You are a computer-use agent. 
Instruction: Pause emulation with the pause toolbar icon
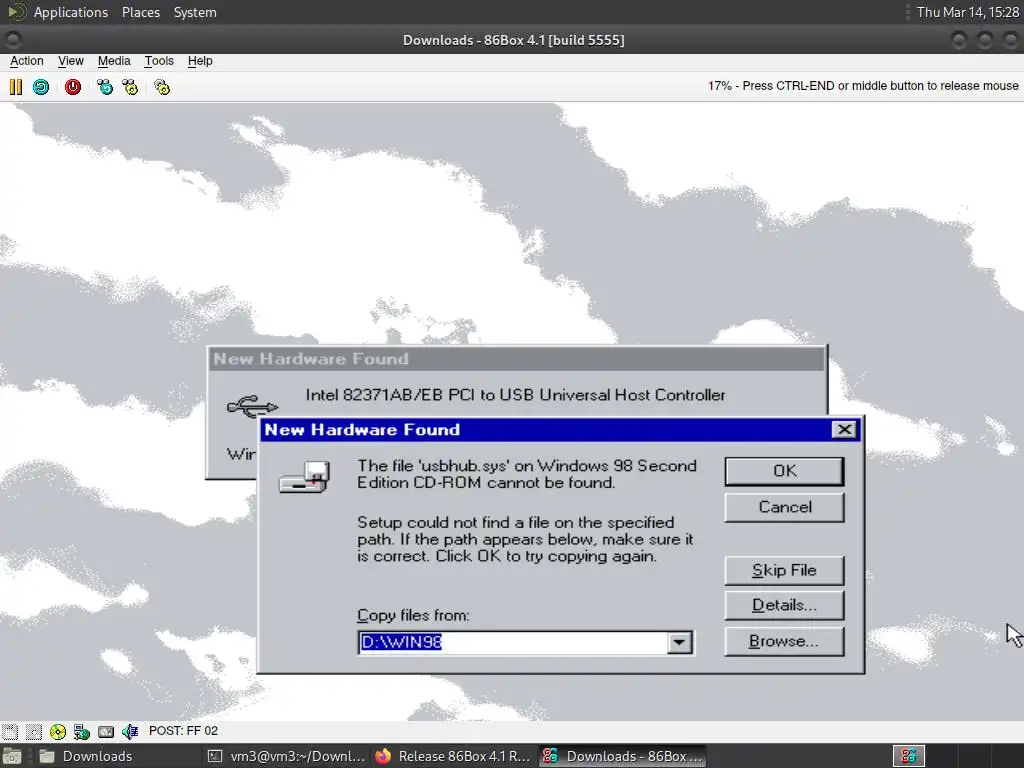[16, 87]
